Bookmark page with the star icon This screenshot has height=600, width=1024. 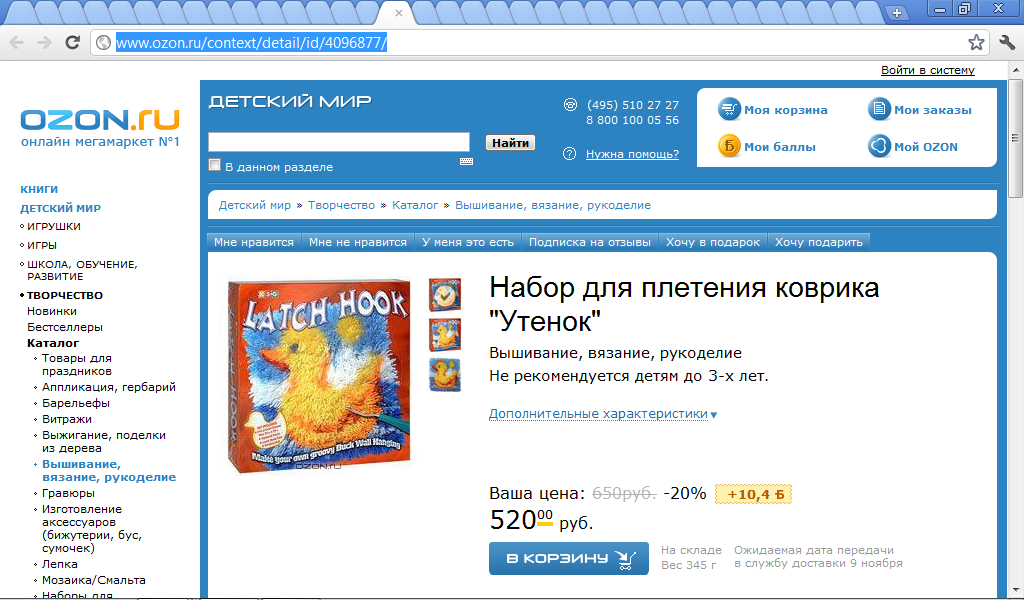pyautogui.click(x=976, y=42)
